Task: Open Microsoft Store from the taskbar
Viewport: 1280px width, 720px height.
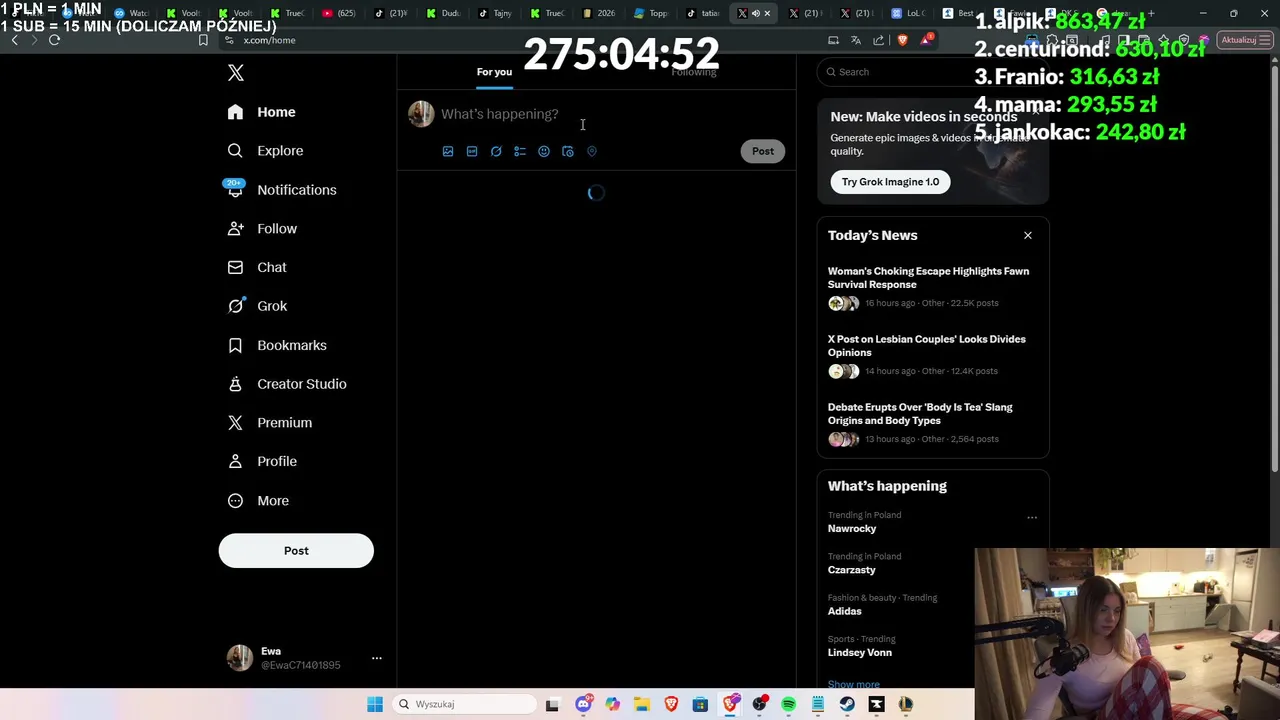Action: click(700, 704)
